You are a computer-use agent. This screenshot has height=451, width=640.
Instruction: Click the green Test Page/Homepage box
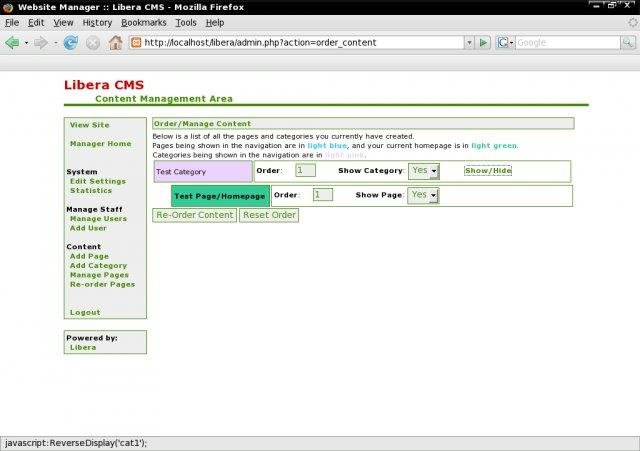click(220, 196)
